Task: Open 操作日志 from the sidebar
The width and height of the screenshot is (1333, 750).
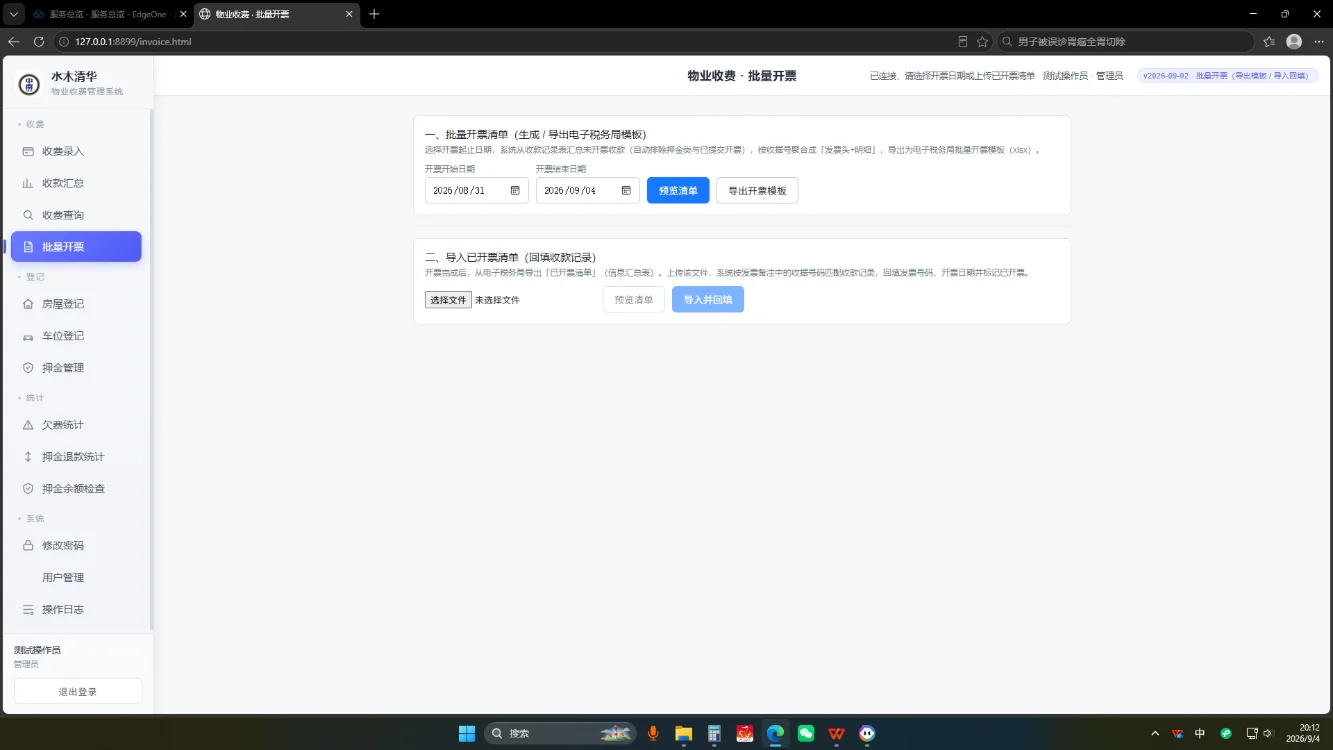Action: [x=76, y=610]
